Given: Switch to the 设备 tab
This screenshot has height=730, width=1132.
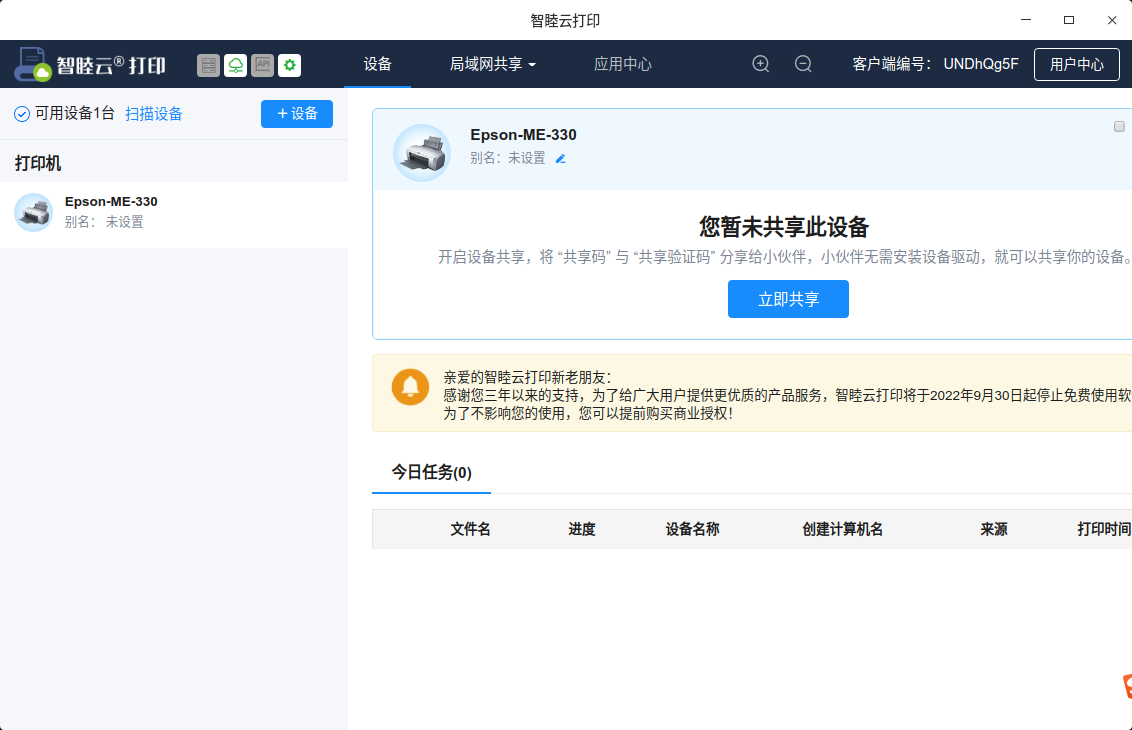Looking at the screenshot, I should click(x=378, y=64).
